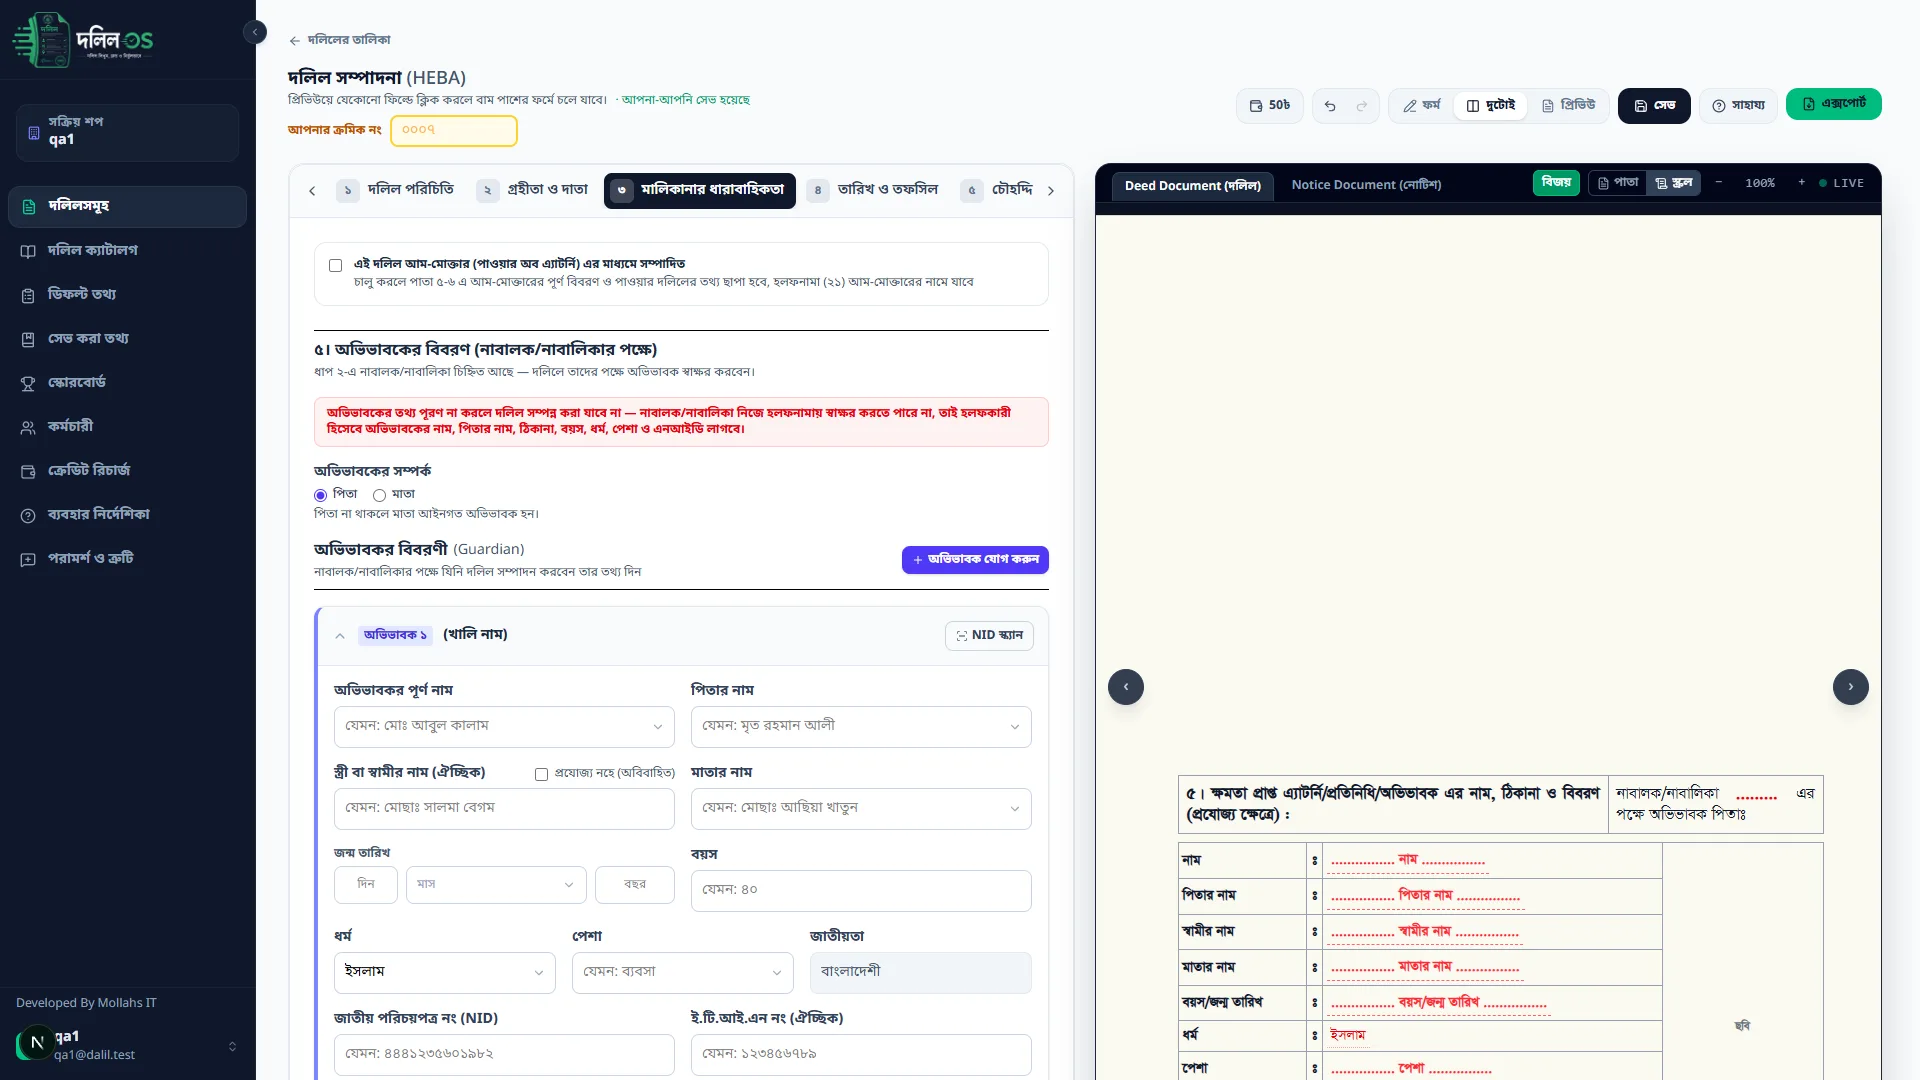Click the বয়স input field
The width and height of the screenshot is (1920, 1080).
pyautogui.click(x=861, y=890)
